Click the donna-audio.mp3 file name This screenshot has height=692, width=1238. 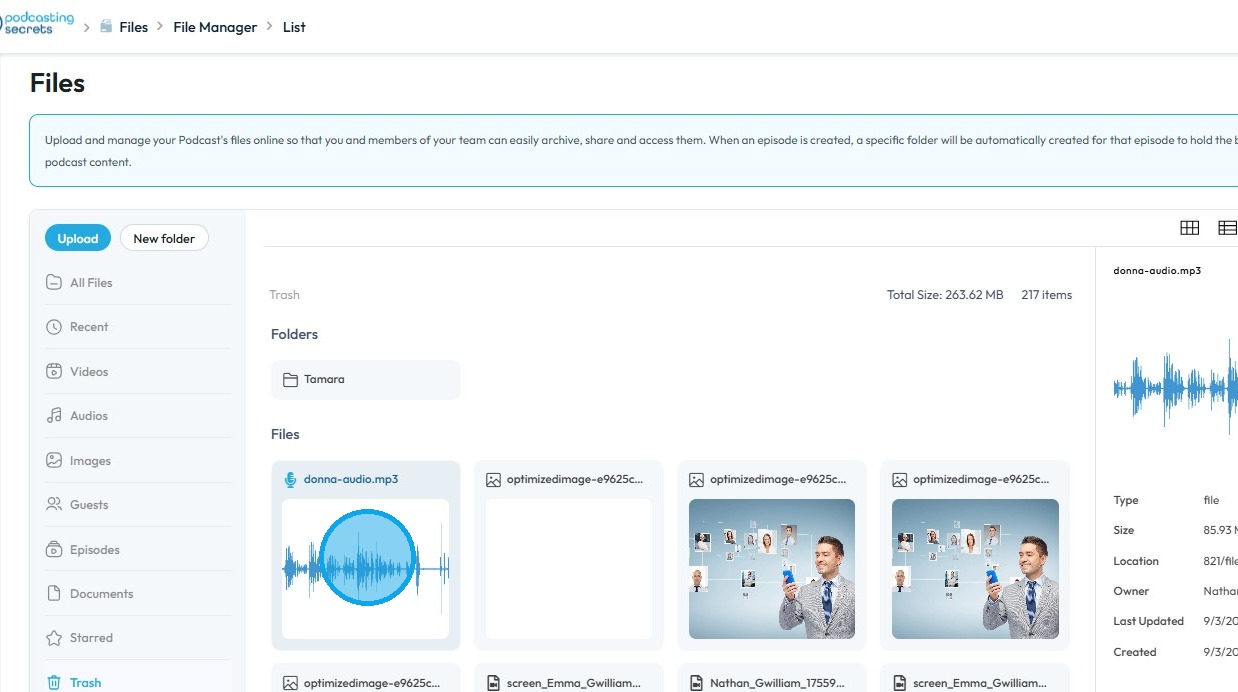(x=351, y=479)
